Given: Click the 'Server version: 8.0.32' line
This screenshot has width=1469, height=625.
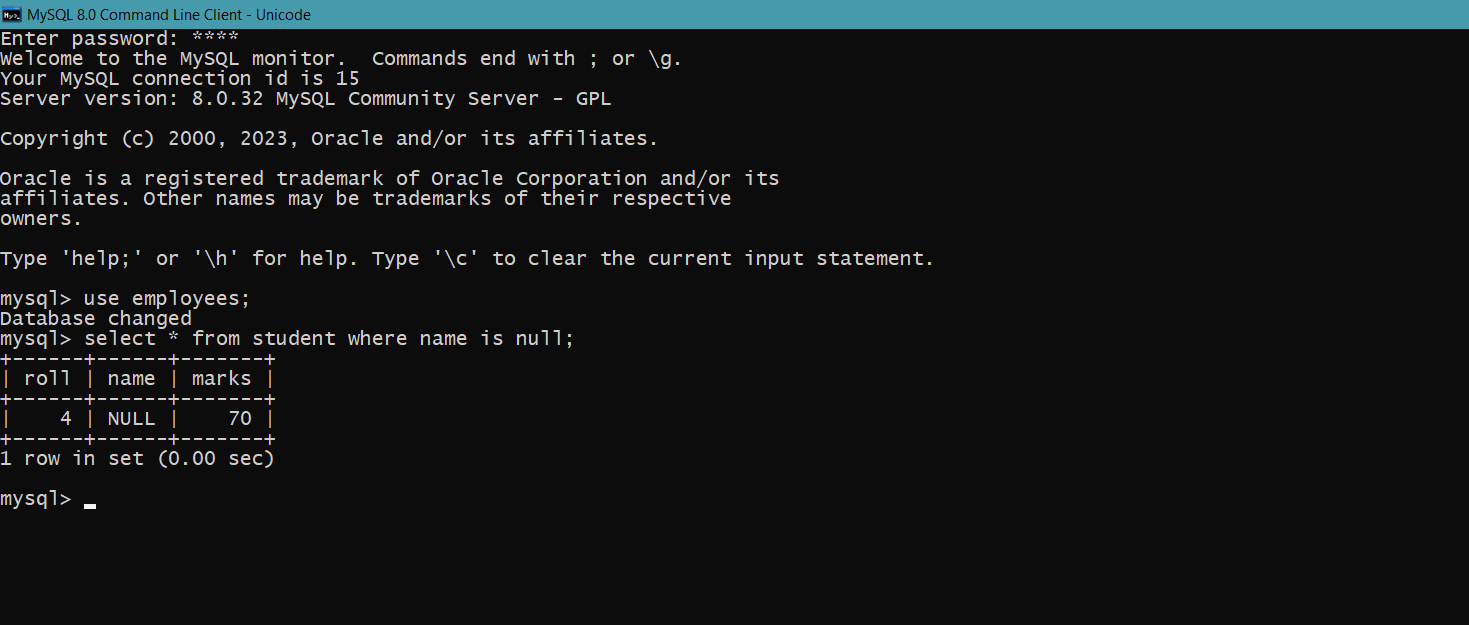Looking at the screenshot, I should coord(306,99).
